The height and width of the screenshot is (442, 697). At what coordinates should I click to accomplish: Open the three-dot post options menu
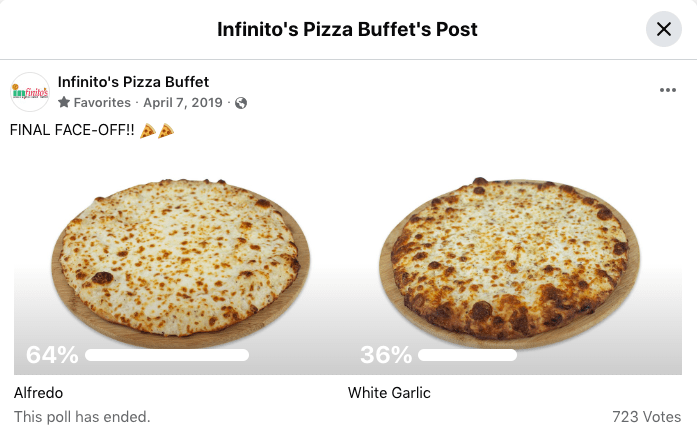click(668, 90)
